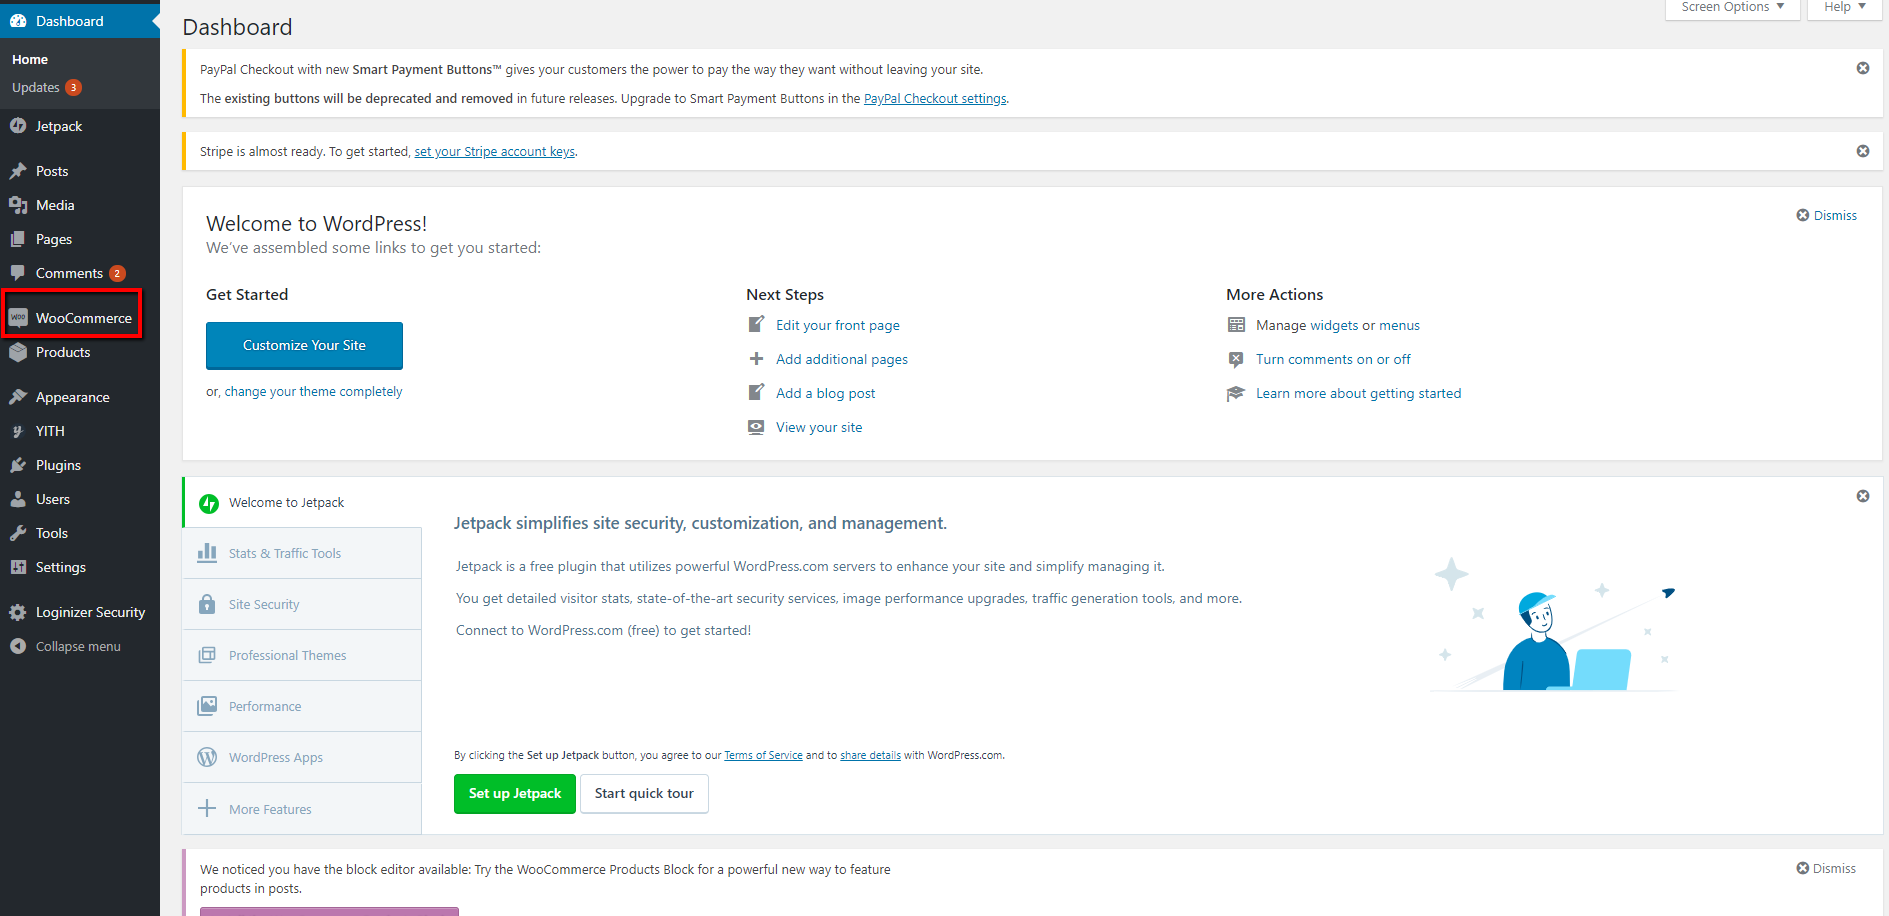Click the Plugins plug icon

pyautogui.click(x=18, y=465)
